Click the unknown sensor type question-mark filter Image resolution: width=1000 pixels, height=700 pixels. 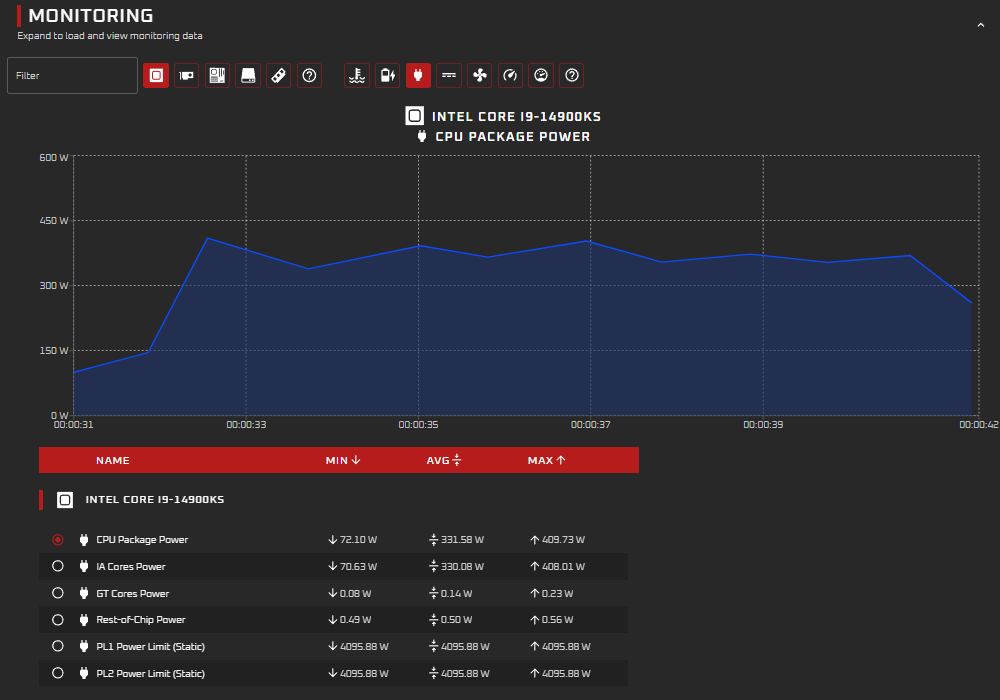click(572, 75)
